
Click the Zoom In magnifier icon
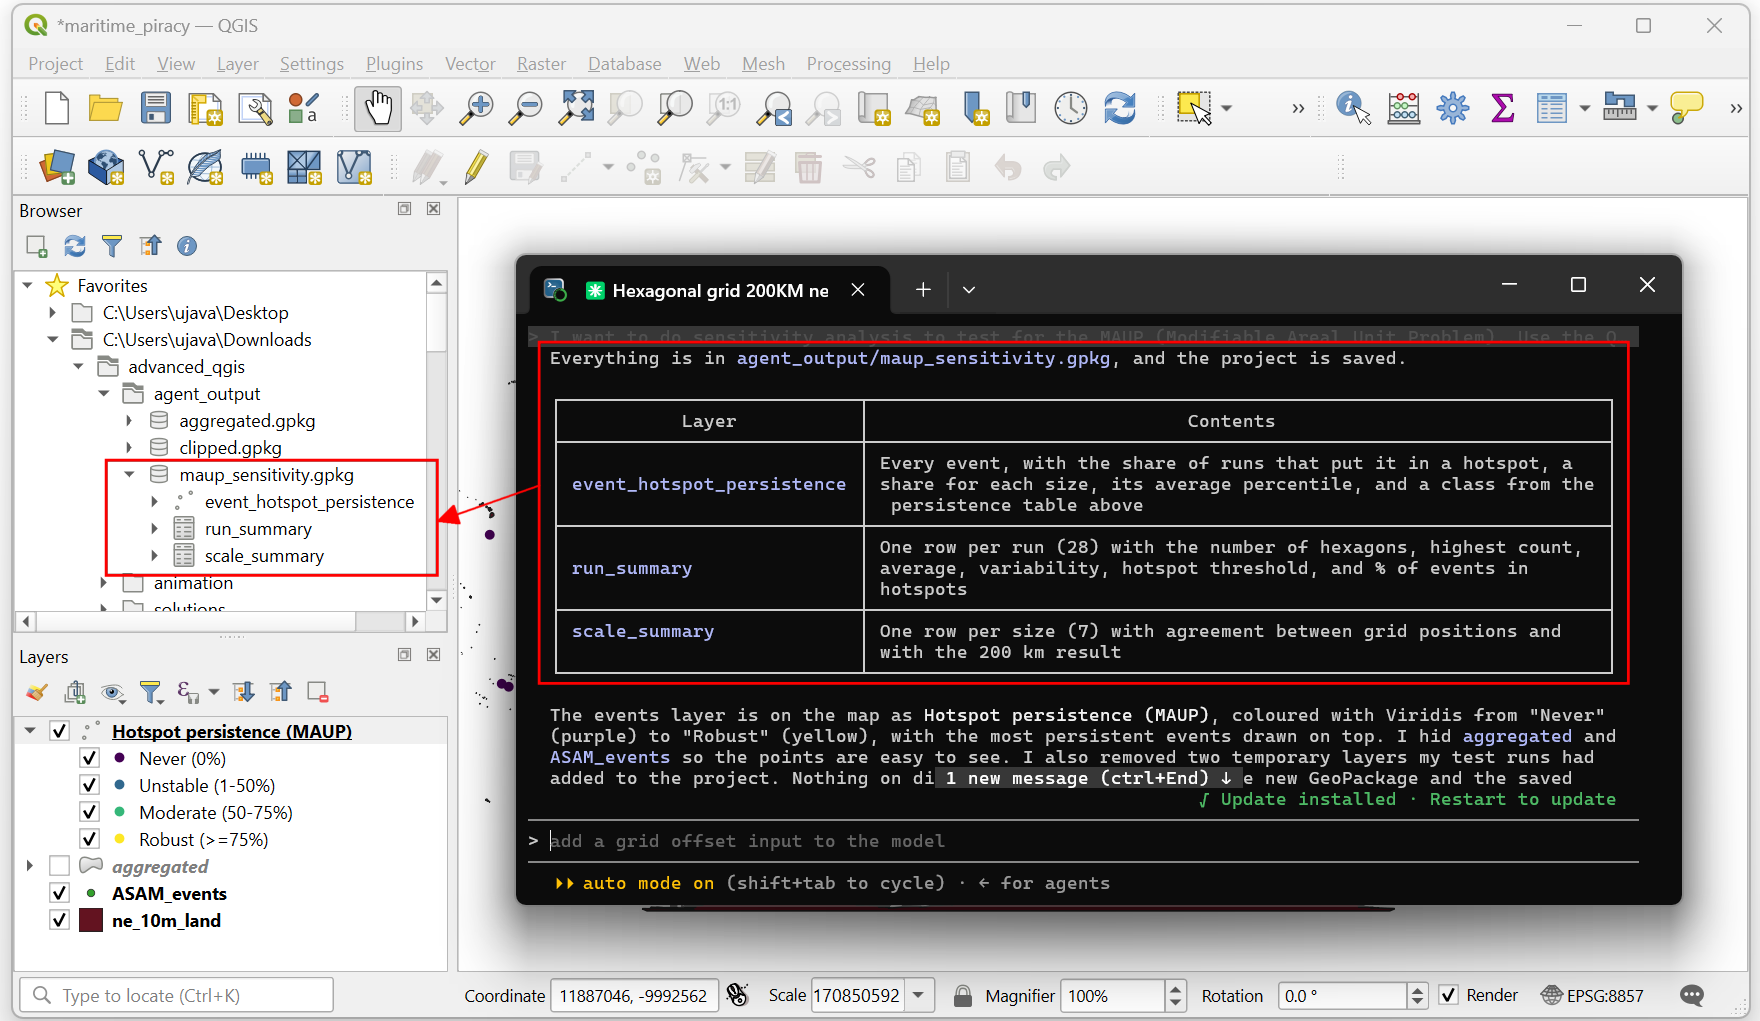tap(476, 108)
